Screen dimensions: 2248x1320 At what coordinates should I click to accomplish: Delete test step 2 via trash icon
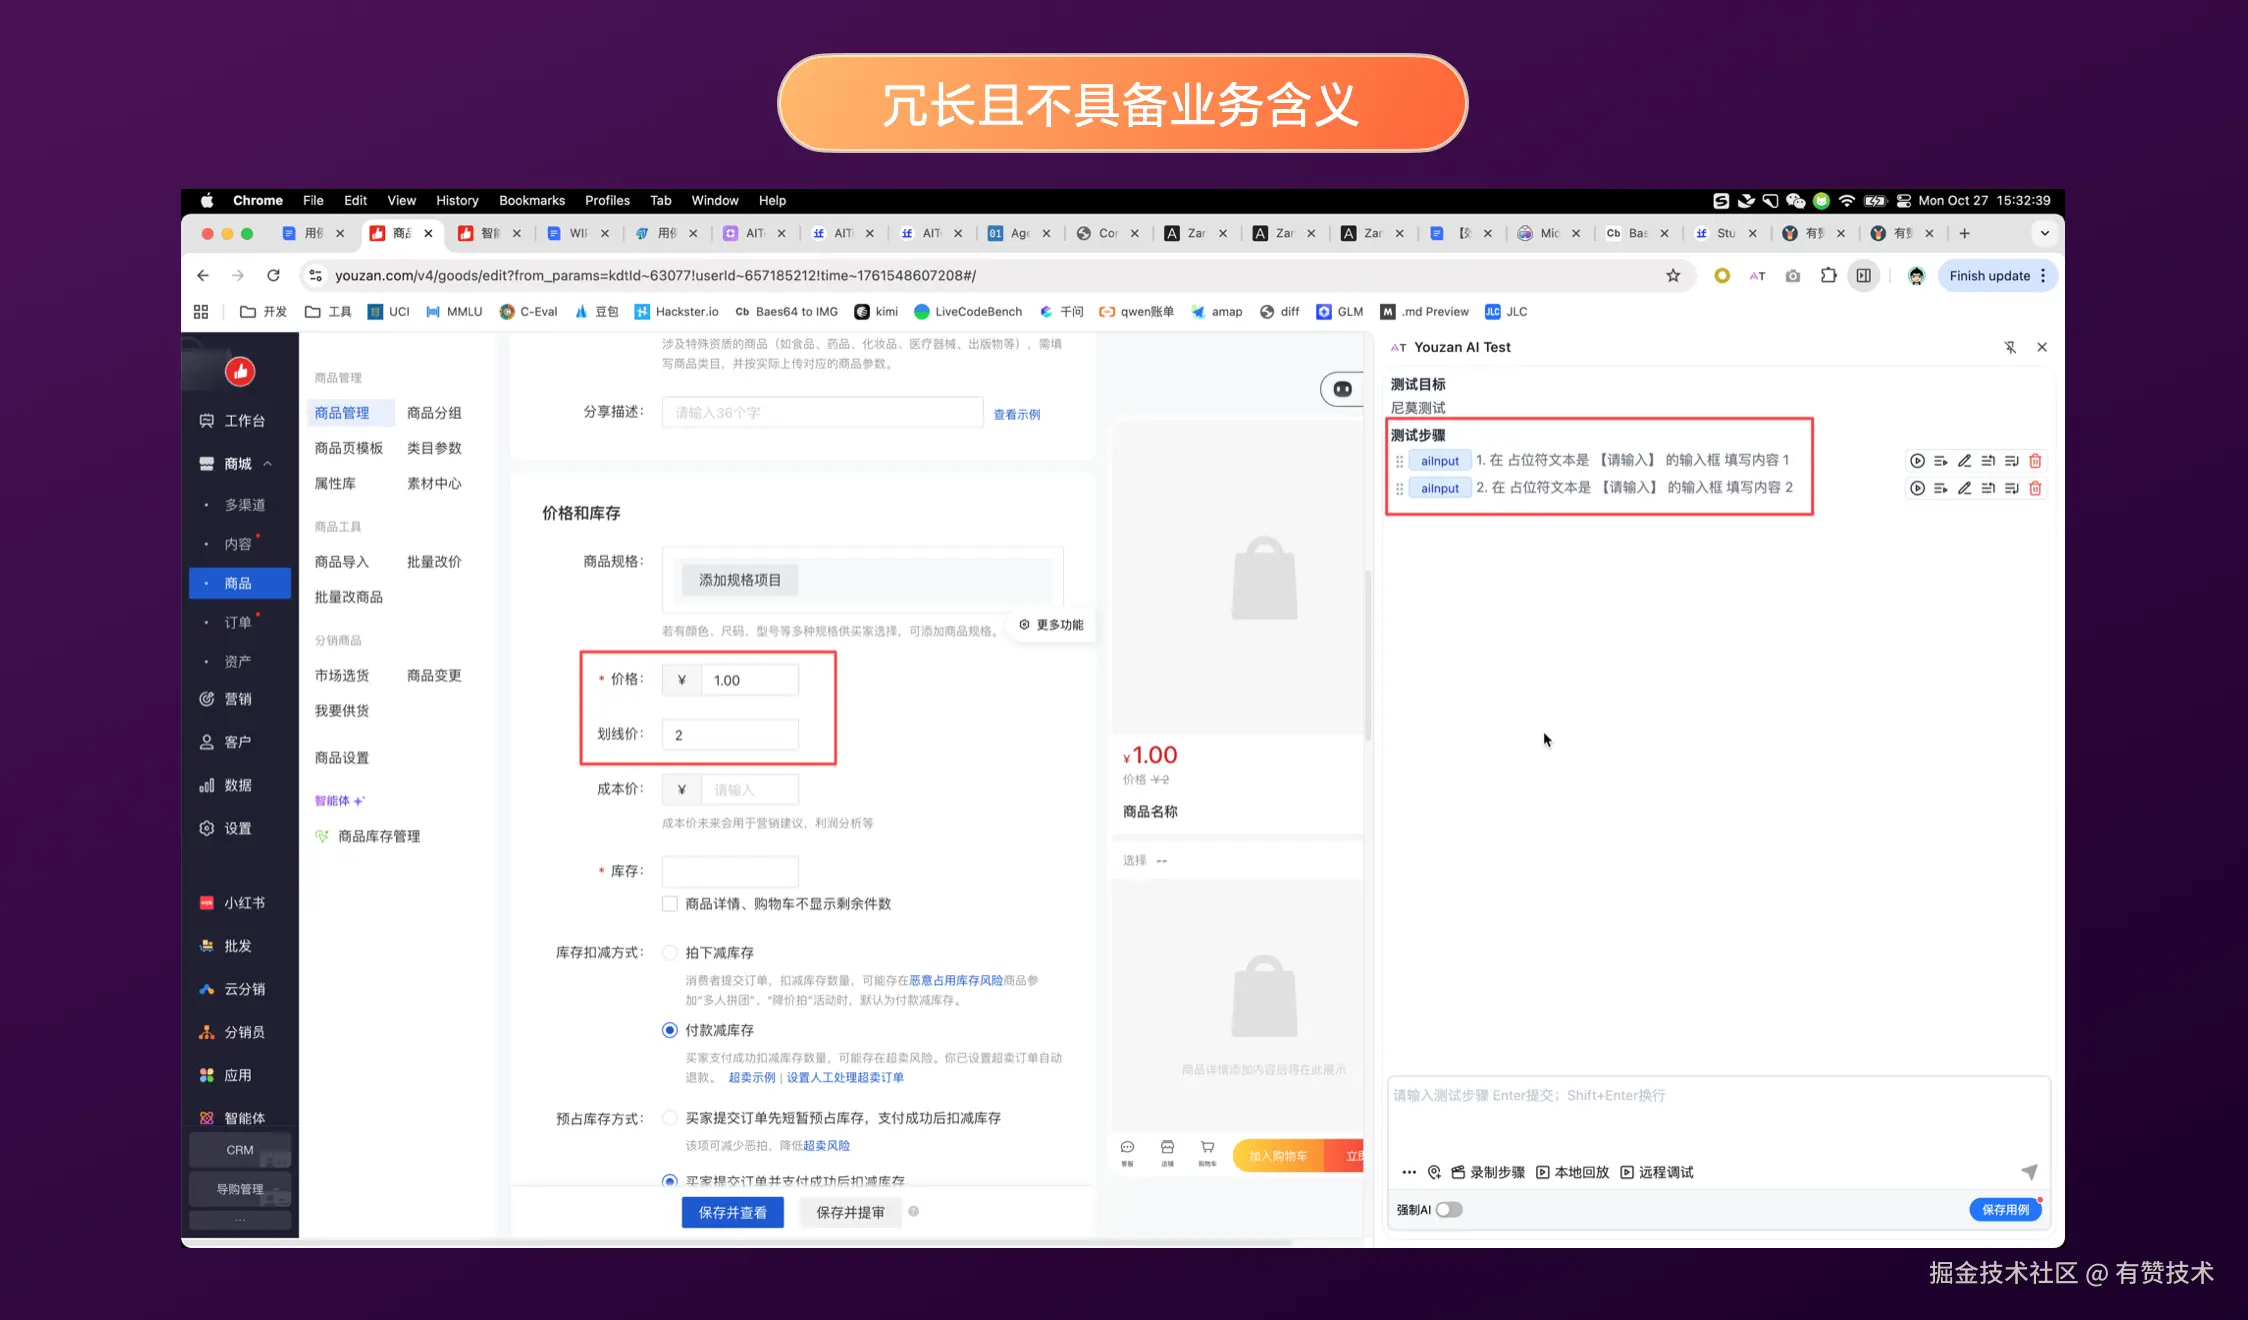click(2034, 489)
